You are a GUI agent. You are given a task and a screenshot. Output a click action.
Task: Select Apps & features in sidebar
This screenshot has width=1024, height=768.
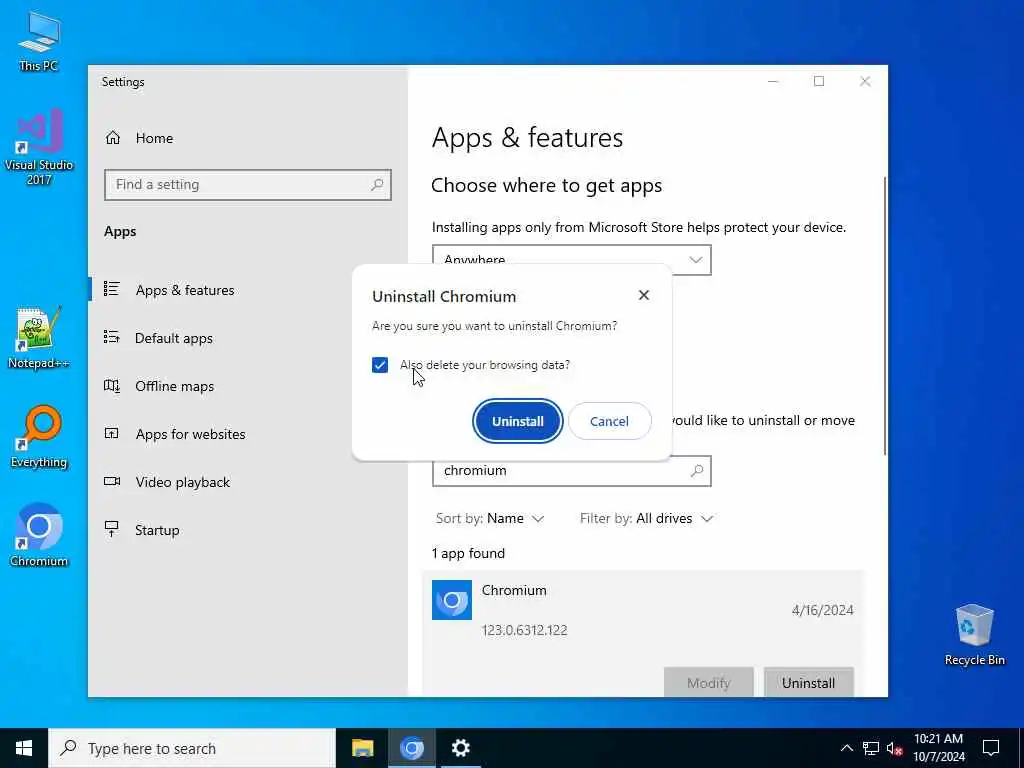click(x=185, y=290)
